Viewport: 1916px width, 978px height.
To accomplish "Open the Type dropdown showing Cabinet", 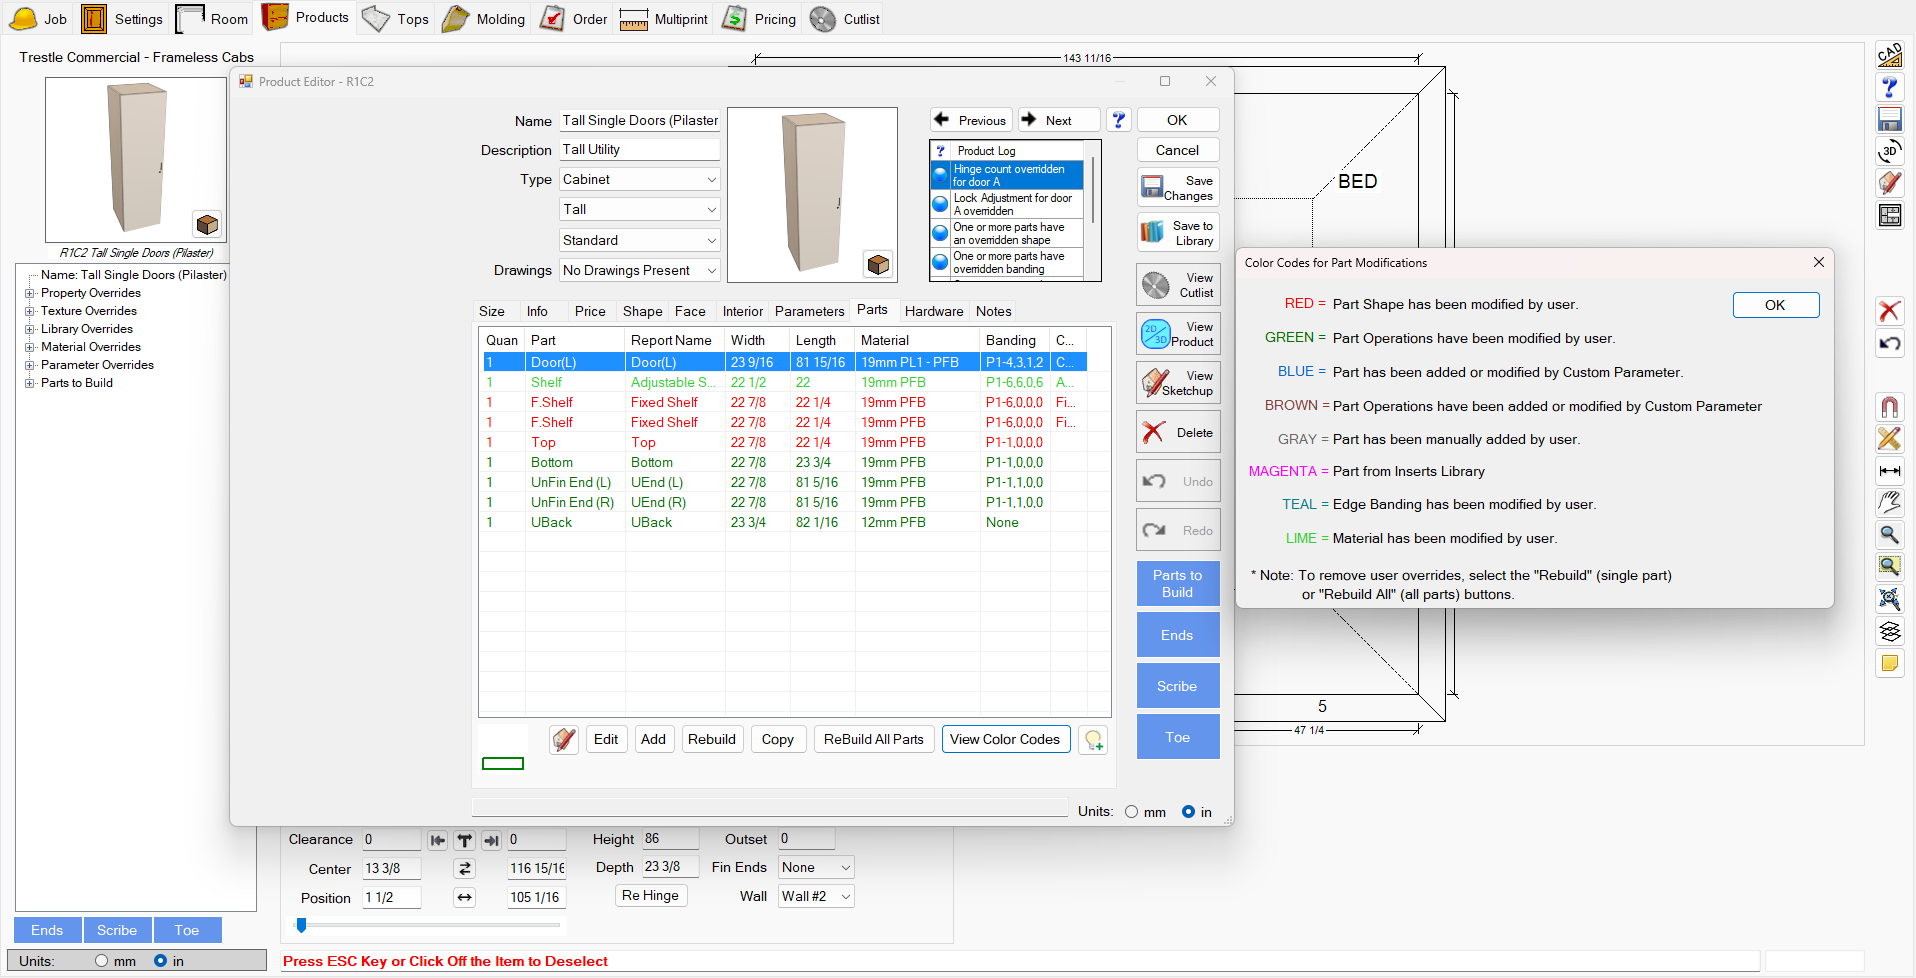I will 639,180.
